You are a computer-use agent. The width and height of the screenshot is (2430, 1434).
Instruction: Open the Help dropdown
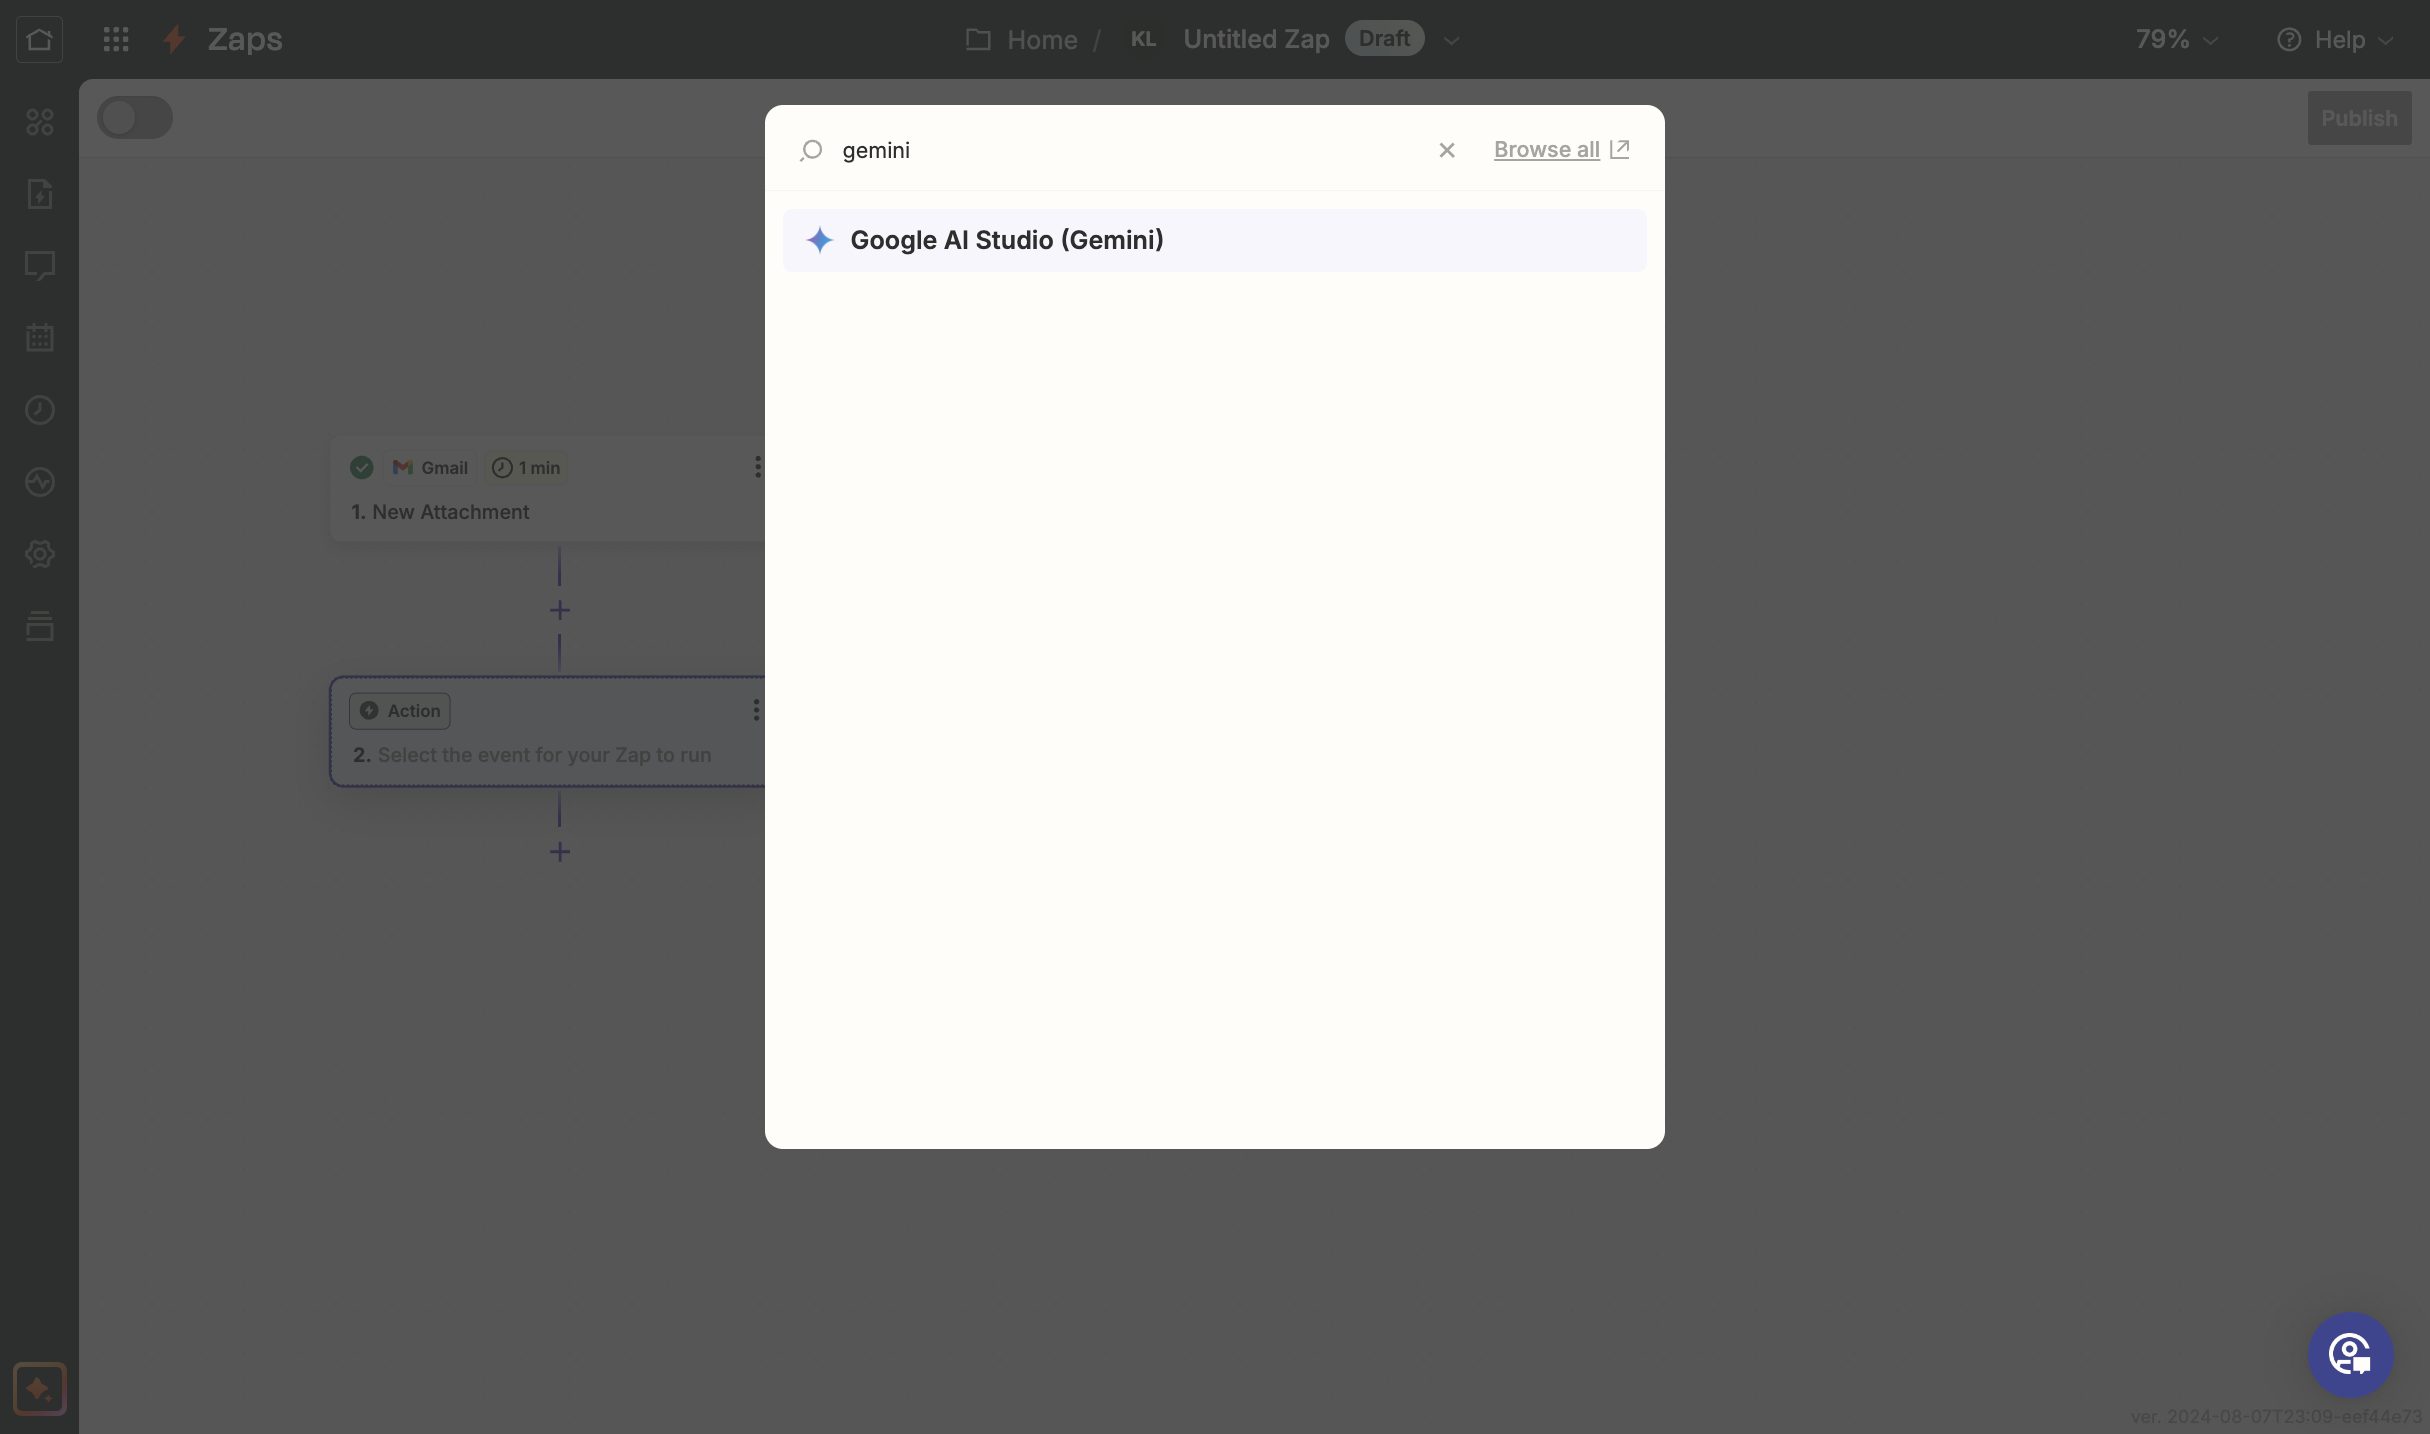tap(2335, 39)
